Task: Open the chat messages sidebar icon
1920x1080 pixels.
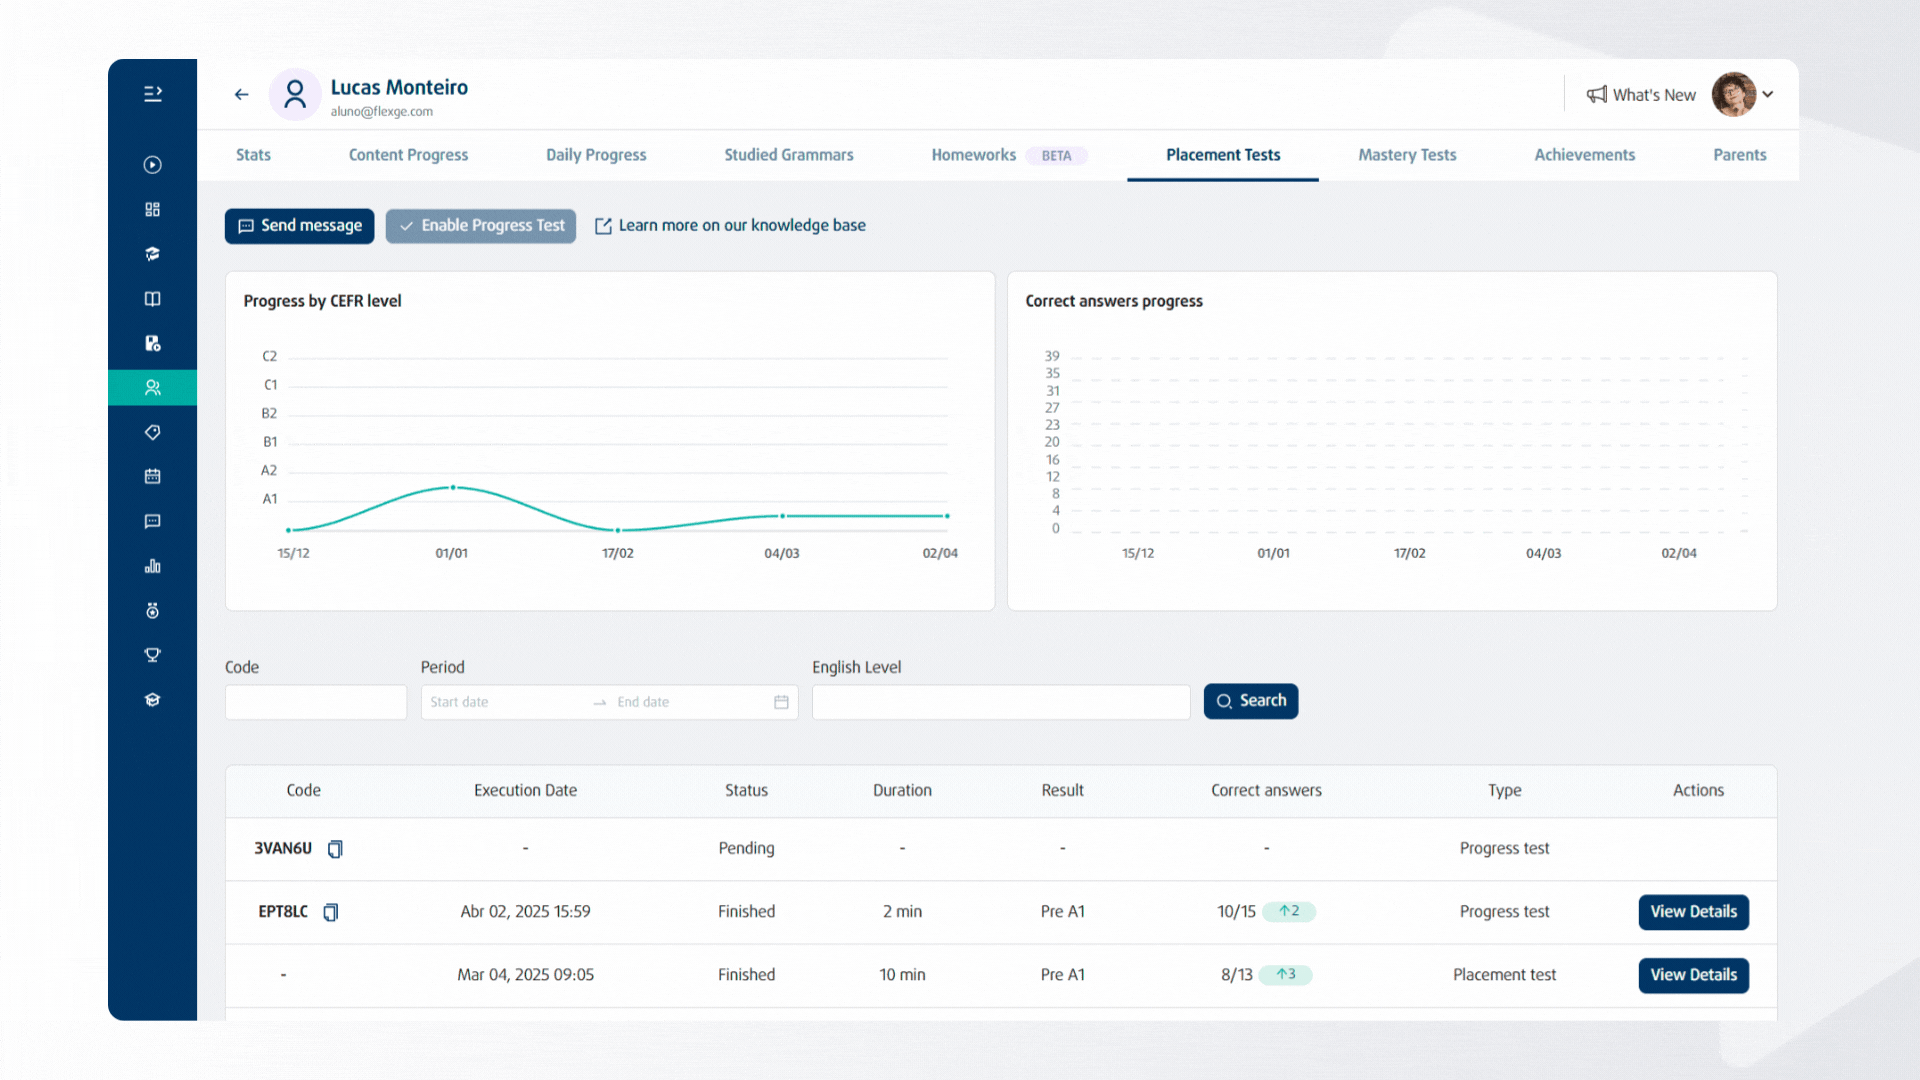Action: 153,521
